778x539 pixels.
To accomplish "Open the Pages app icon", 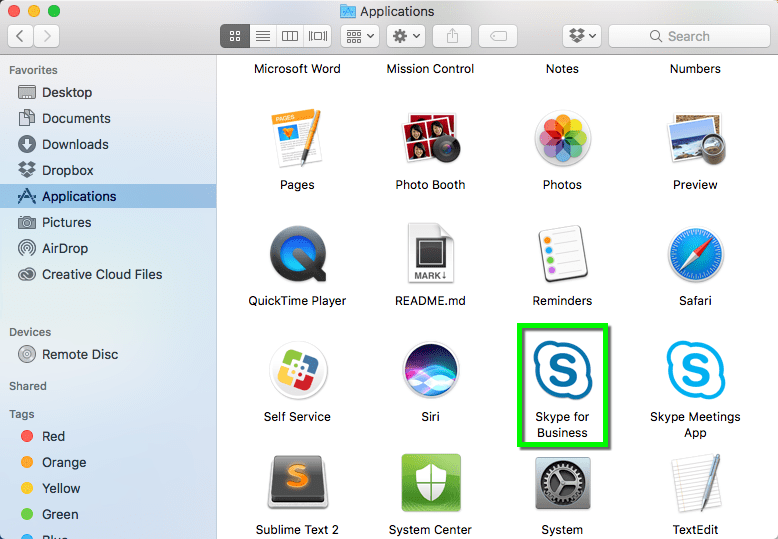I will tap(297, 137).
